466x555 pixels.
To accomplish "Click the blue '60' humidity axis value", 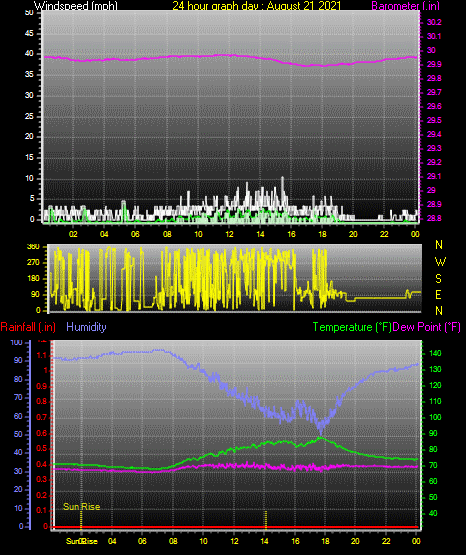I will pyautogui.click(x=18, y=416).
